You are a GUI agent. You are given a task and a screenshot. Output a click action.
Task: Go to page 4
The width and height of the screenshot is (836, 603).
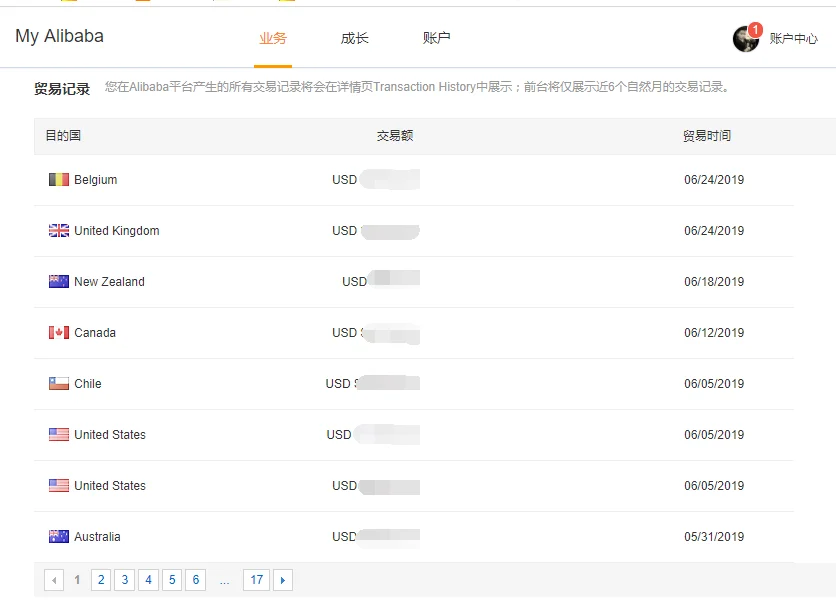[x=148, y=580]
